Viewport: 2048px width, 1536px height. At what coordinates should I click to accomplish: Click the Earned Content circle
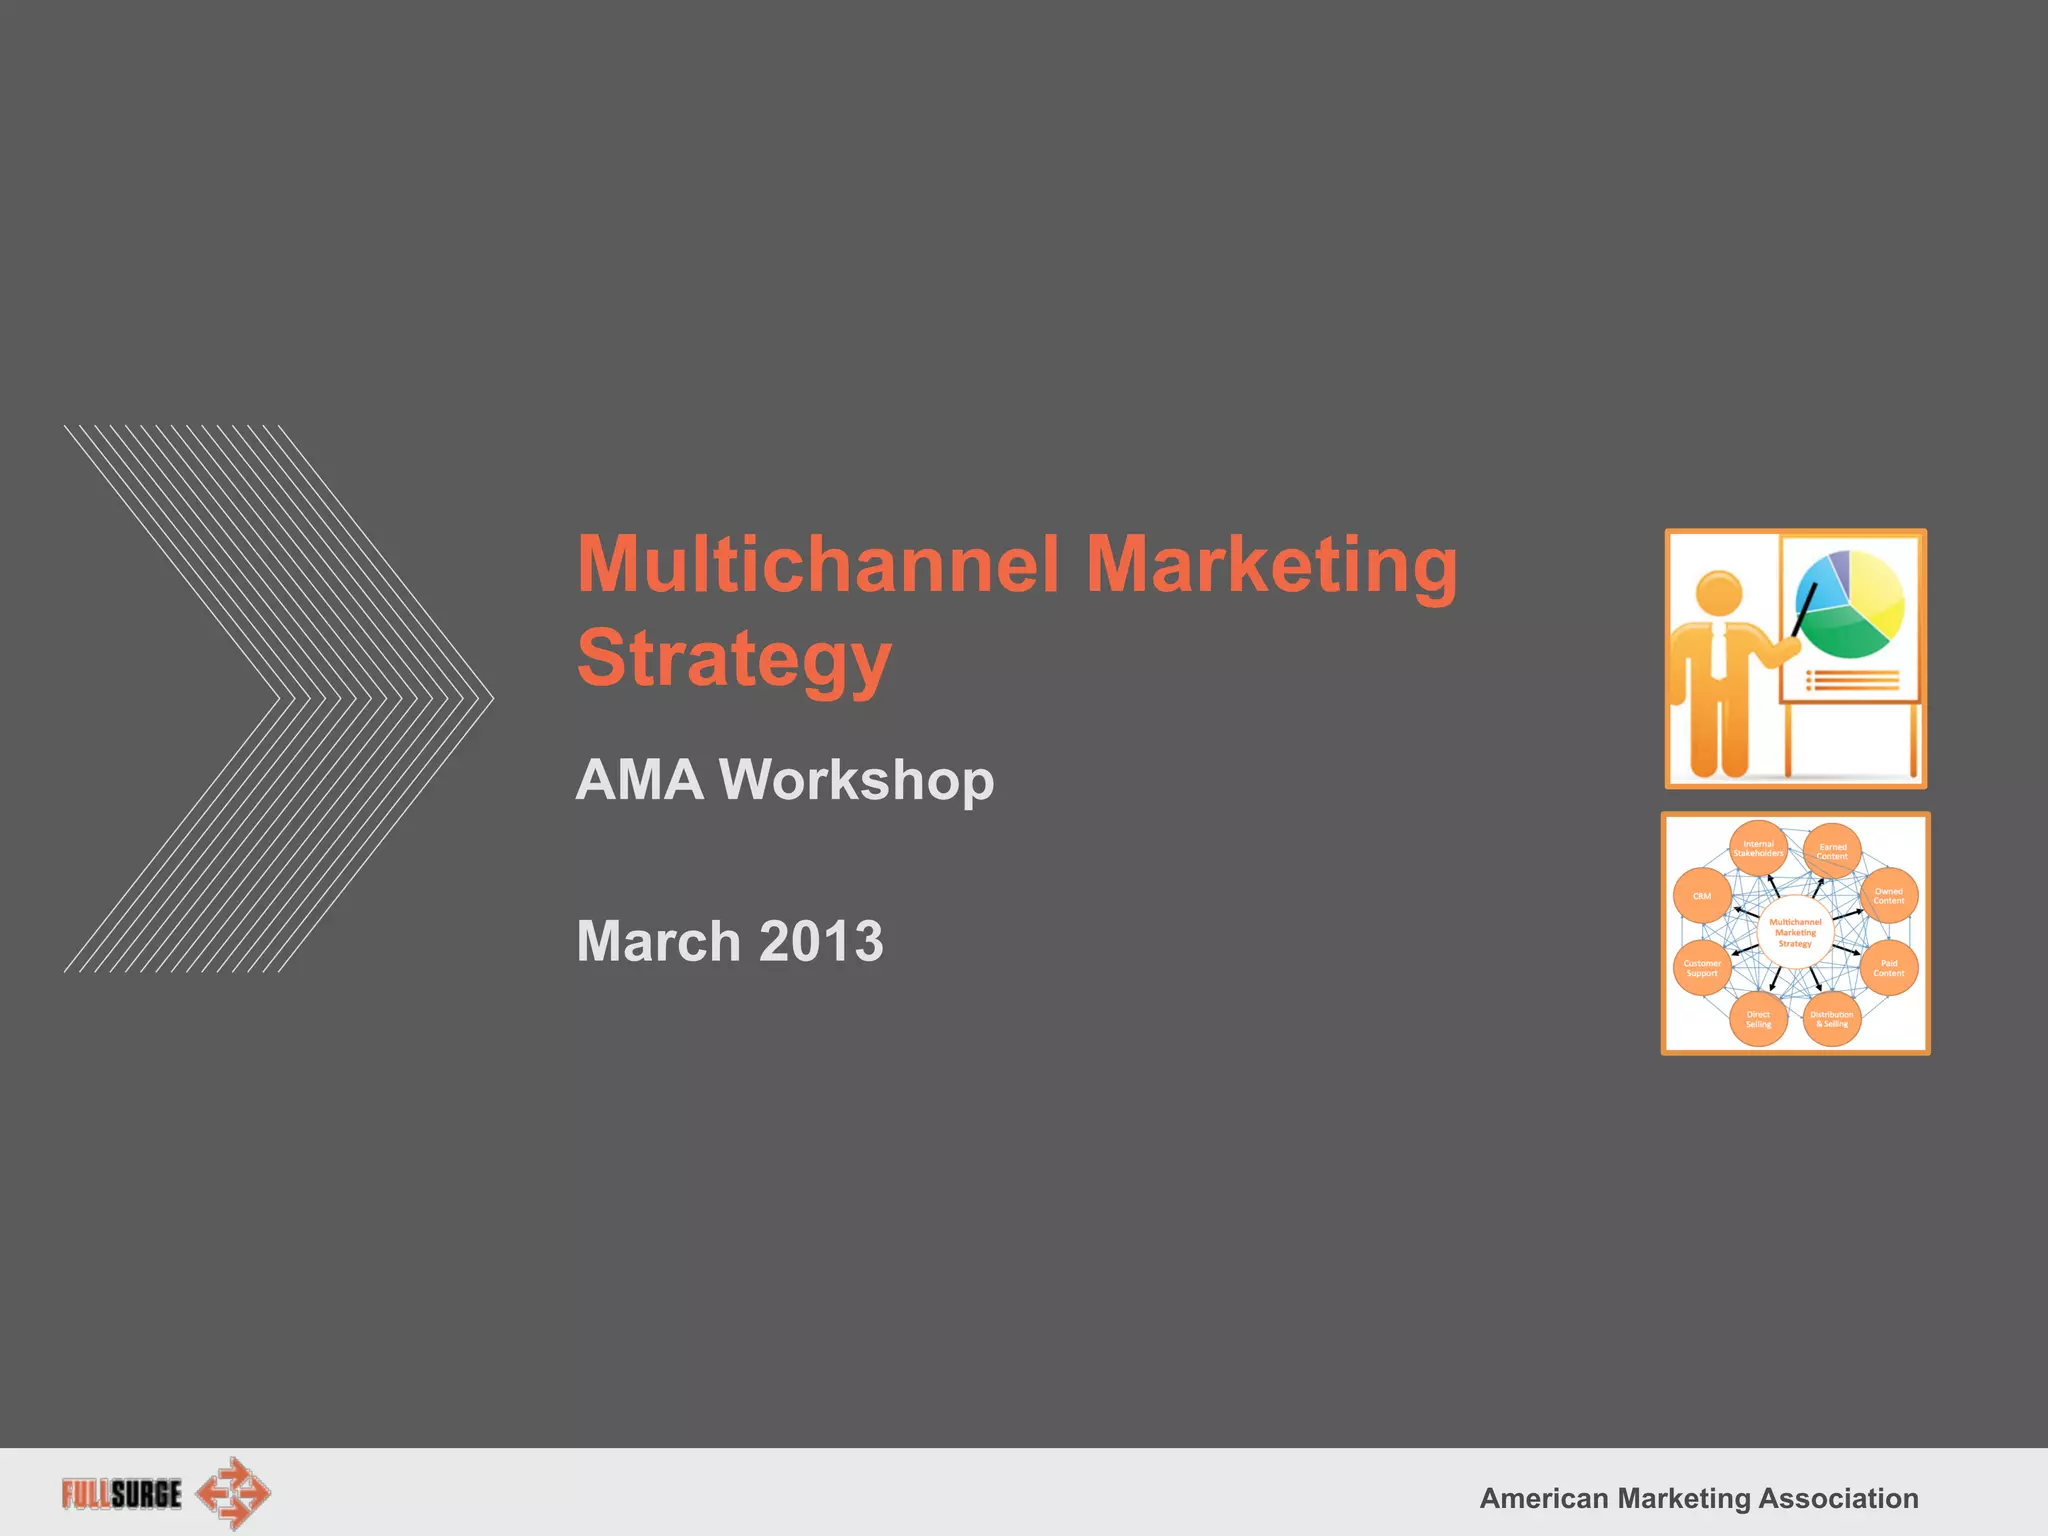[1832, 851]
